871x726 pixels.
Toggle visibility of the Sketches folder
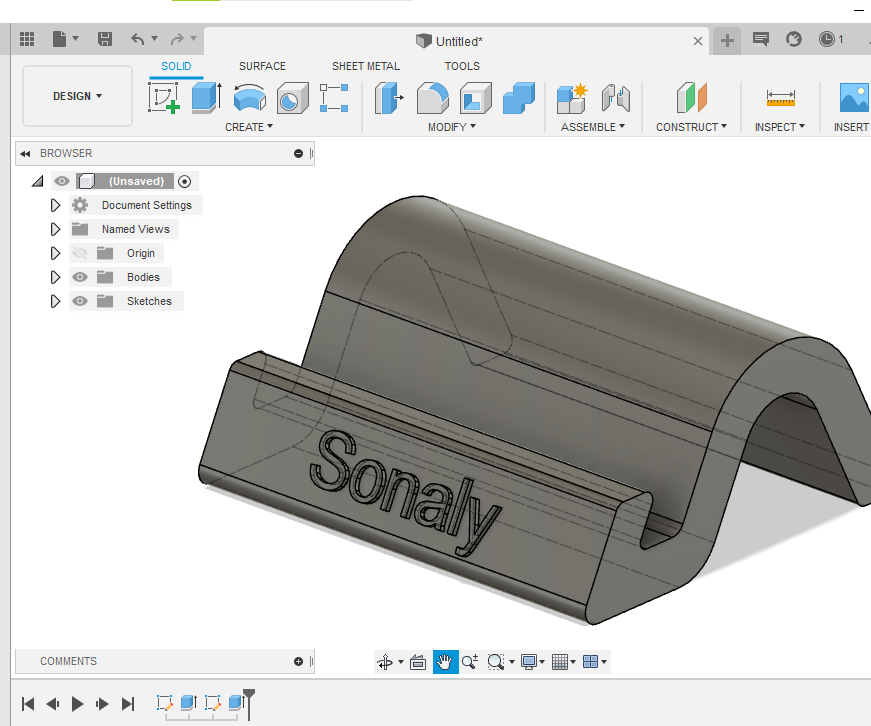pyautogui.click(x=80, y=301)
